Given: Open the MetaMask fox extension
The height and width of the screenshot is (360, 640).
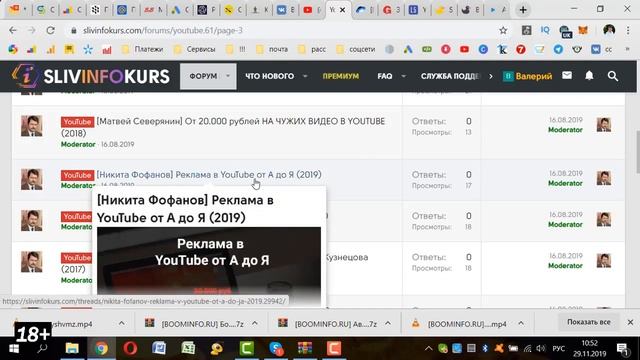Looking at the screenshot, I should [583, 30].
